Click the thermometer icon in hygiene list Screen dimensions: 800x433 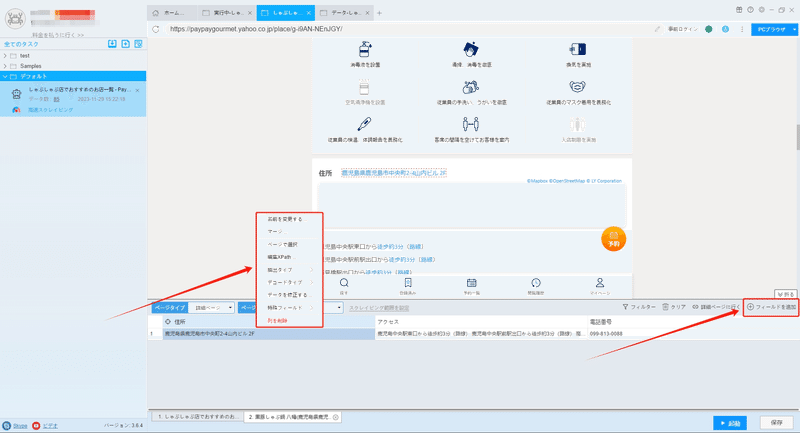tap(364, 124)
